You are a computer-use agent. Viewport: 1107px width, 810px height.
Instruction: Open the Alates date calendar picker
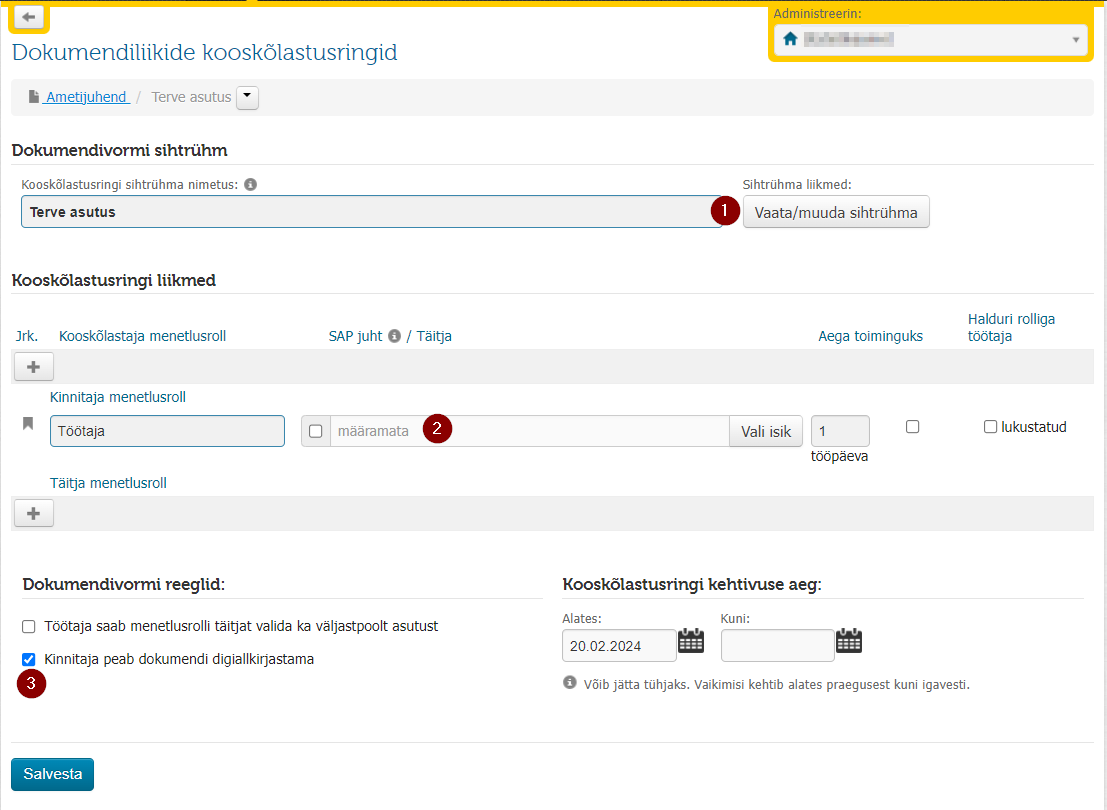click(x=690, y=641)
